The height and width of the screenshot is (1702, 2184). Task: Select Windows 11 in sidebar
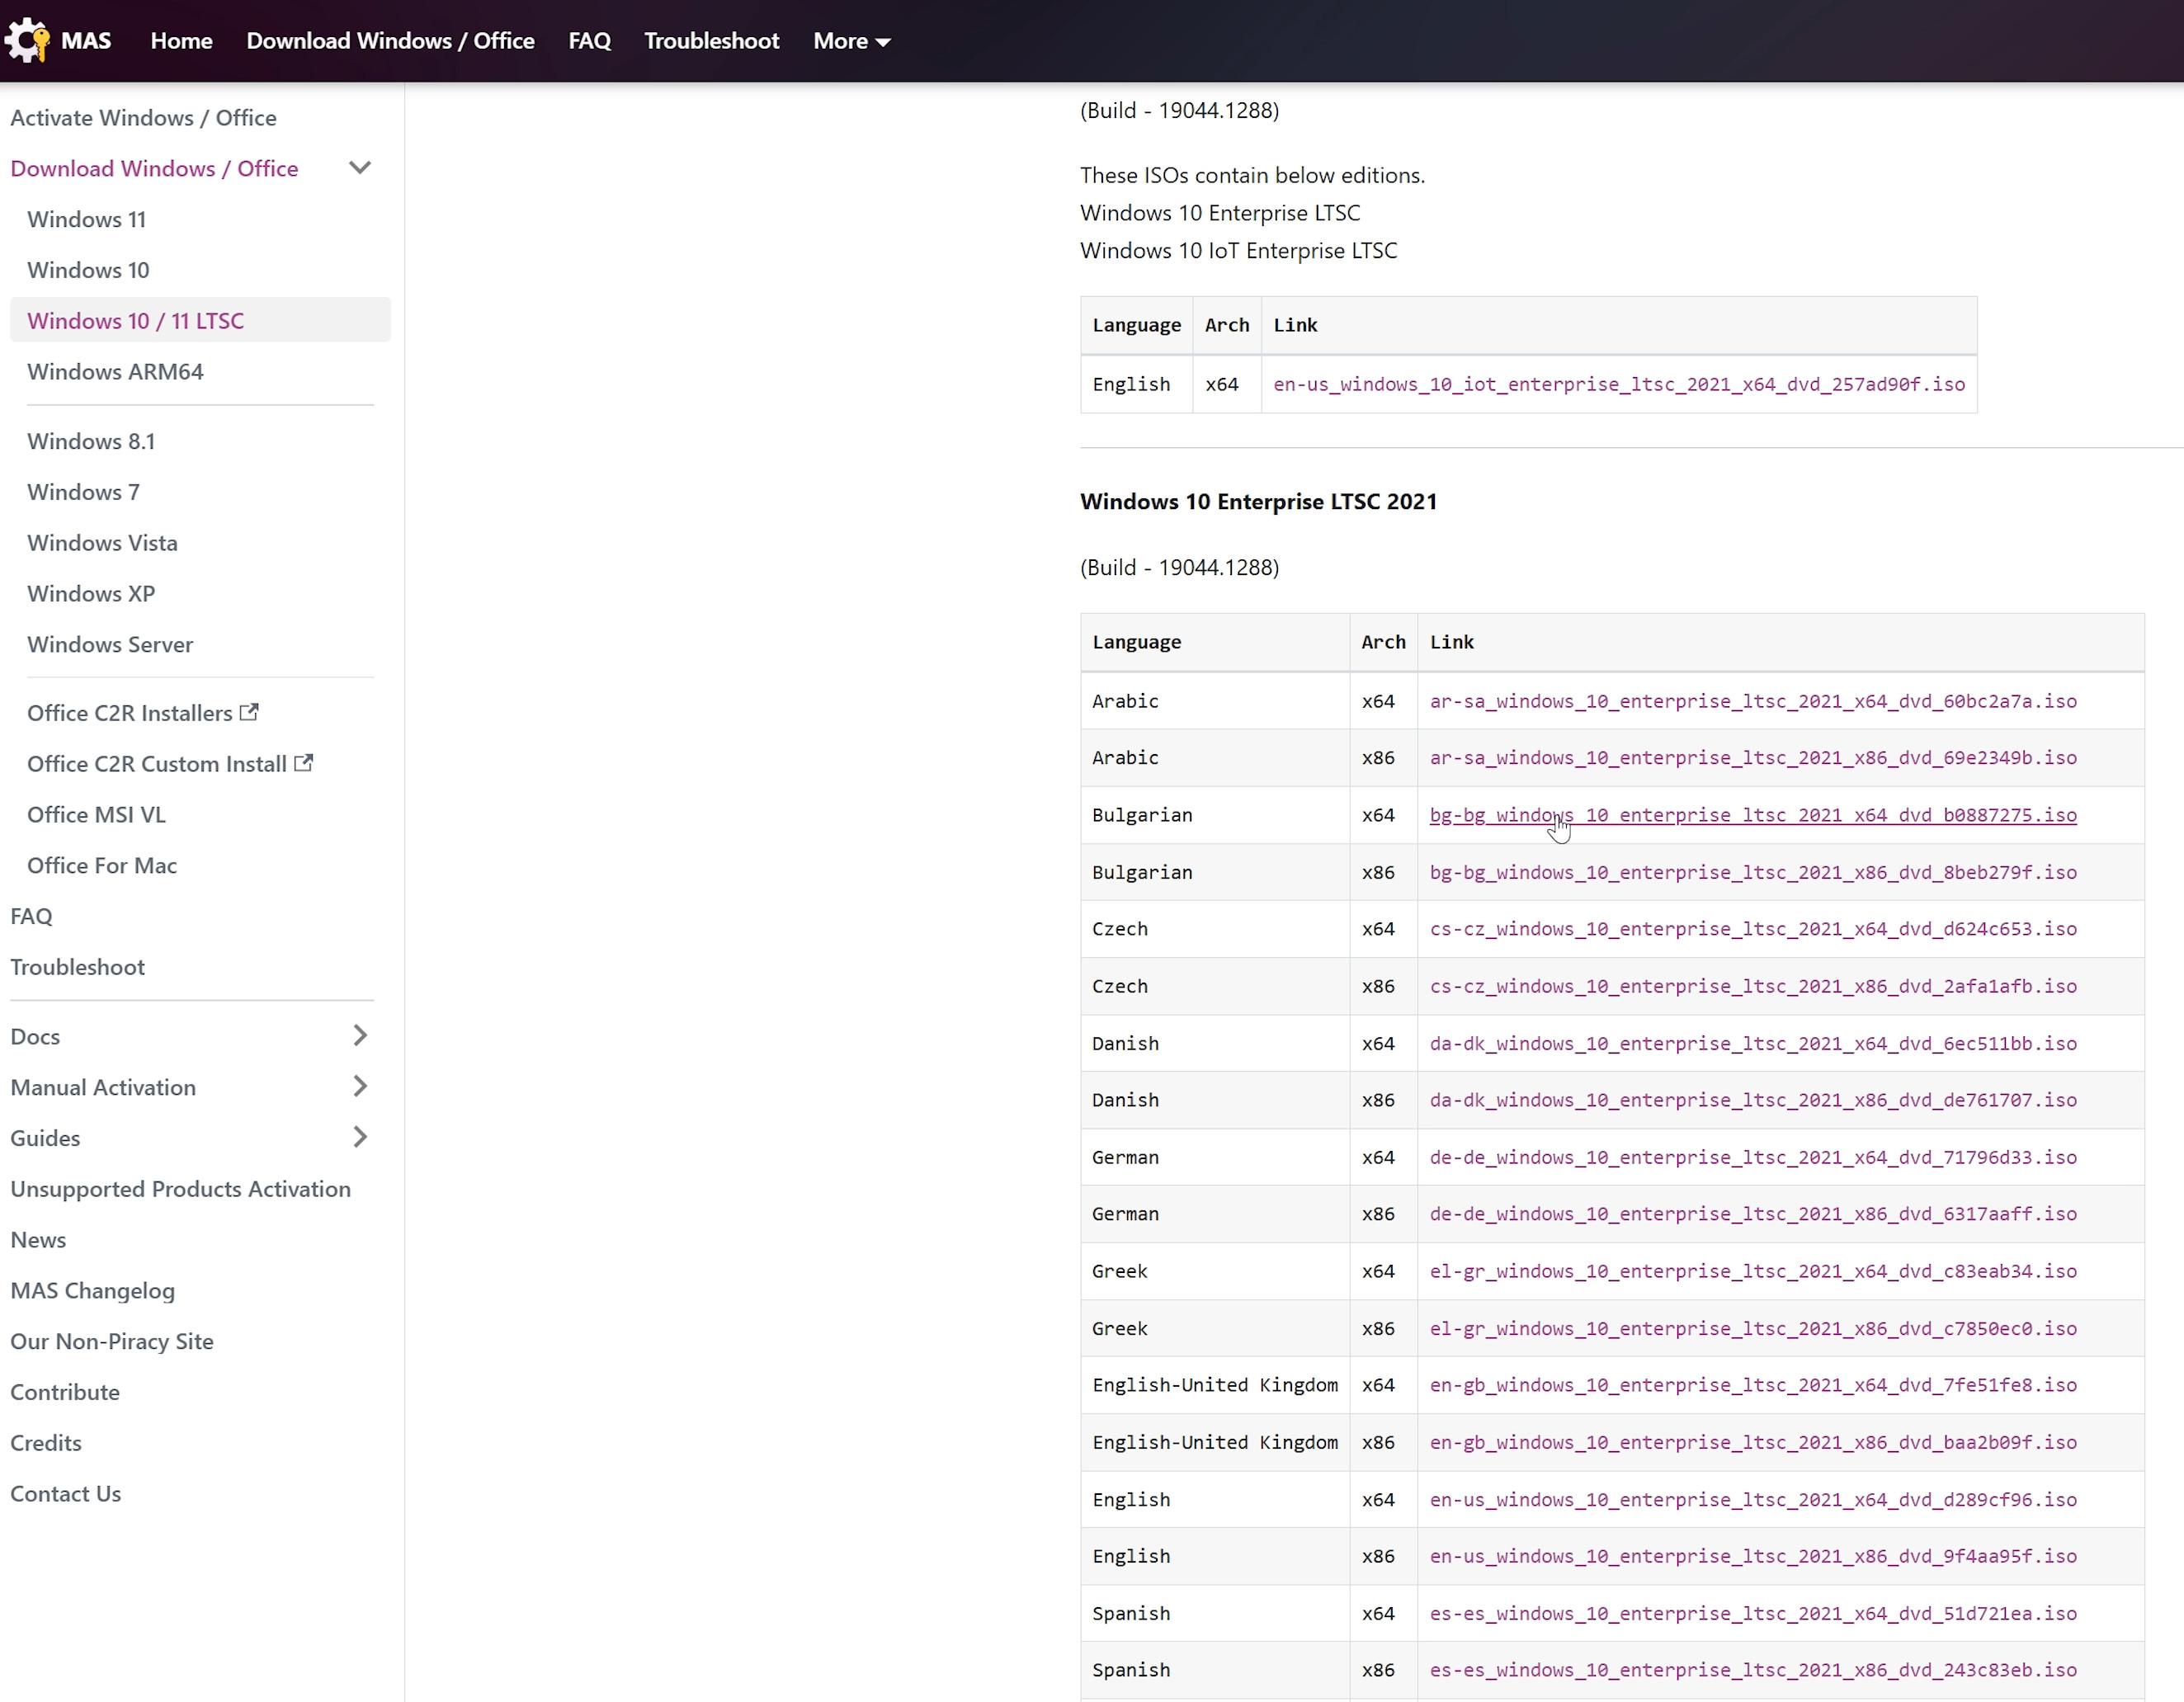pos(87,219)
